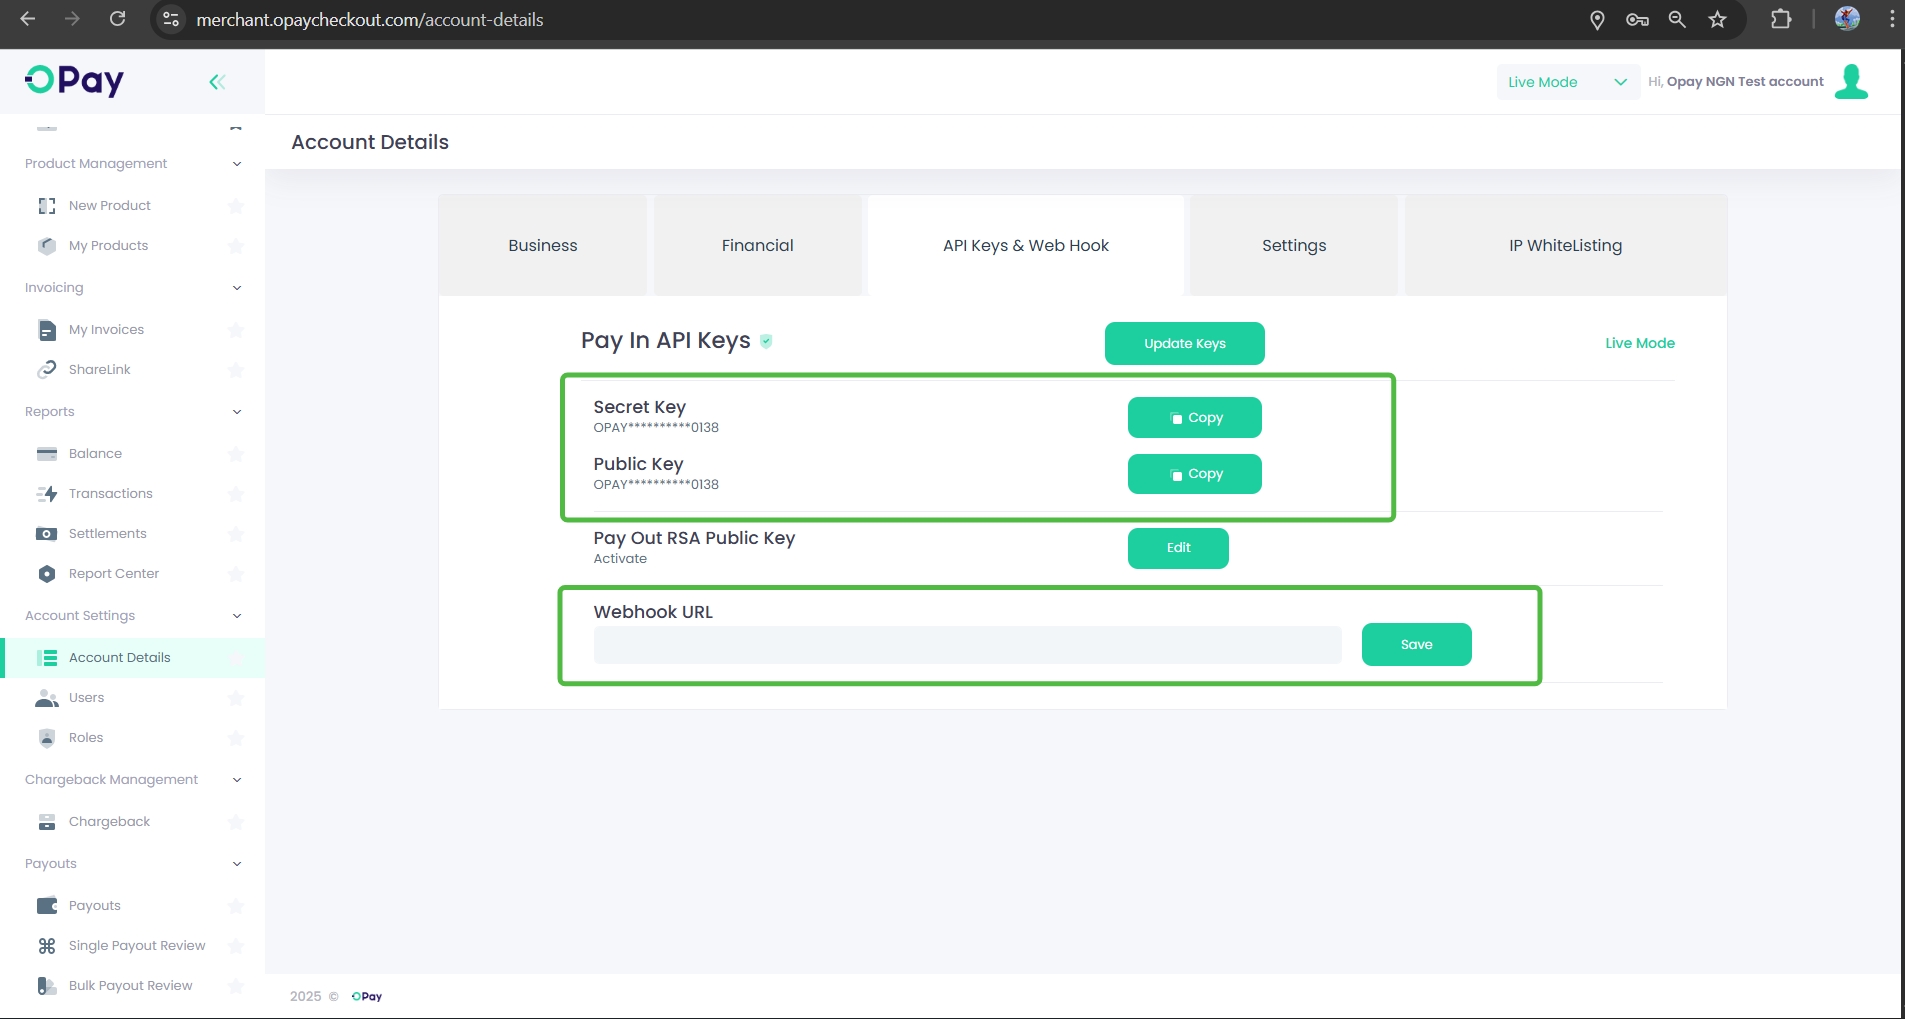Click the Chargeback sidebar icon
Image resolution: width=1905 pixels, height=1019 pixels.
pos(47,822)
